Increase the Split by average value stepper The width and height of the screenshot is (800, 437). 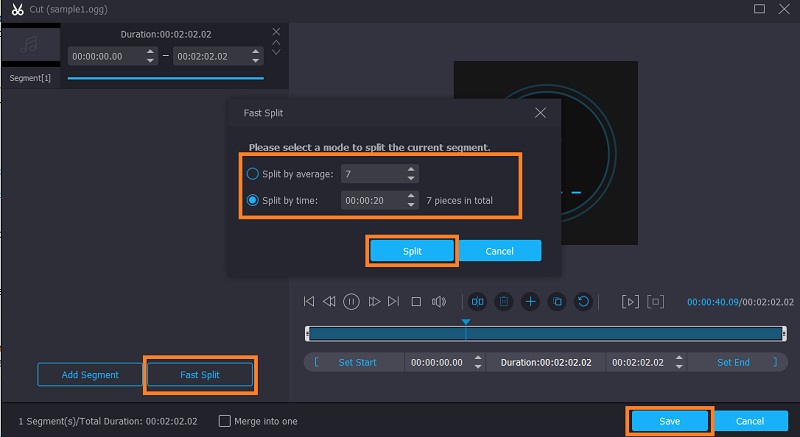[x=411, y=169]
